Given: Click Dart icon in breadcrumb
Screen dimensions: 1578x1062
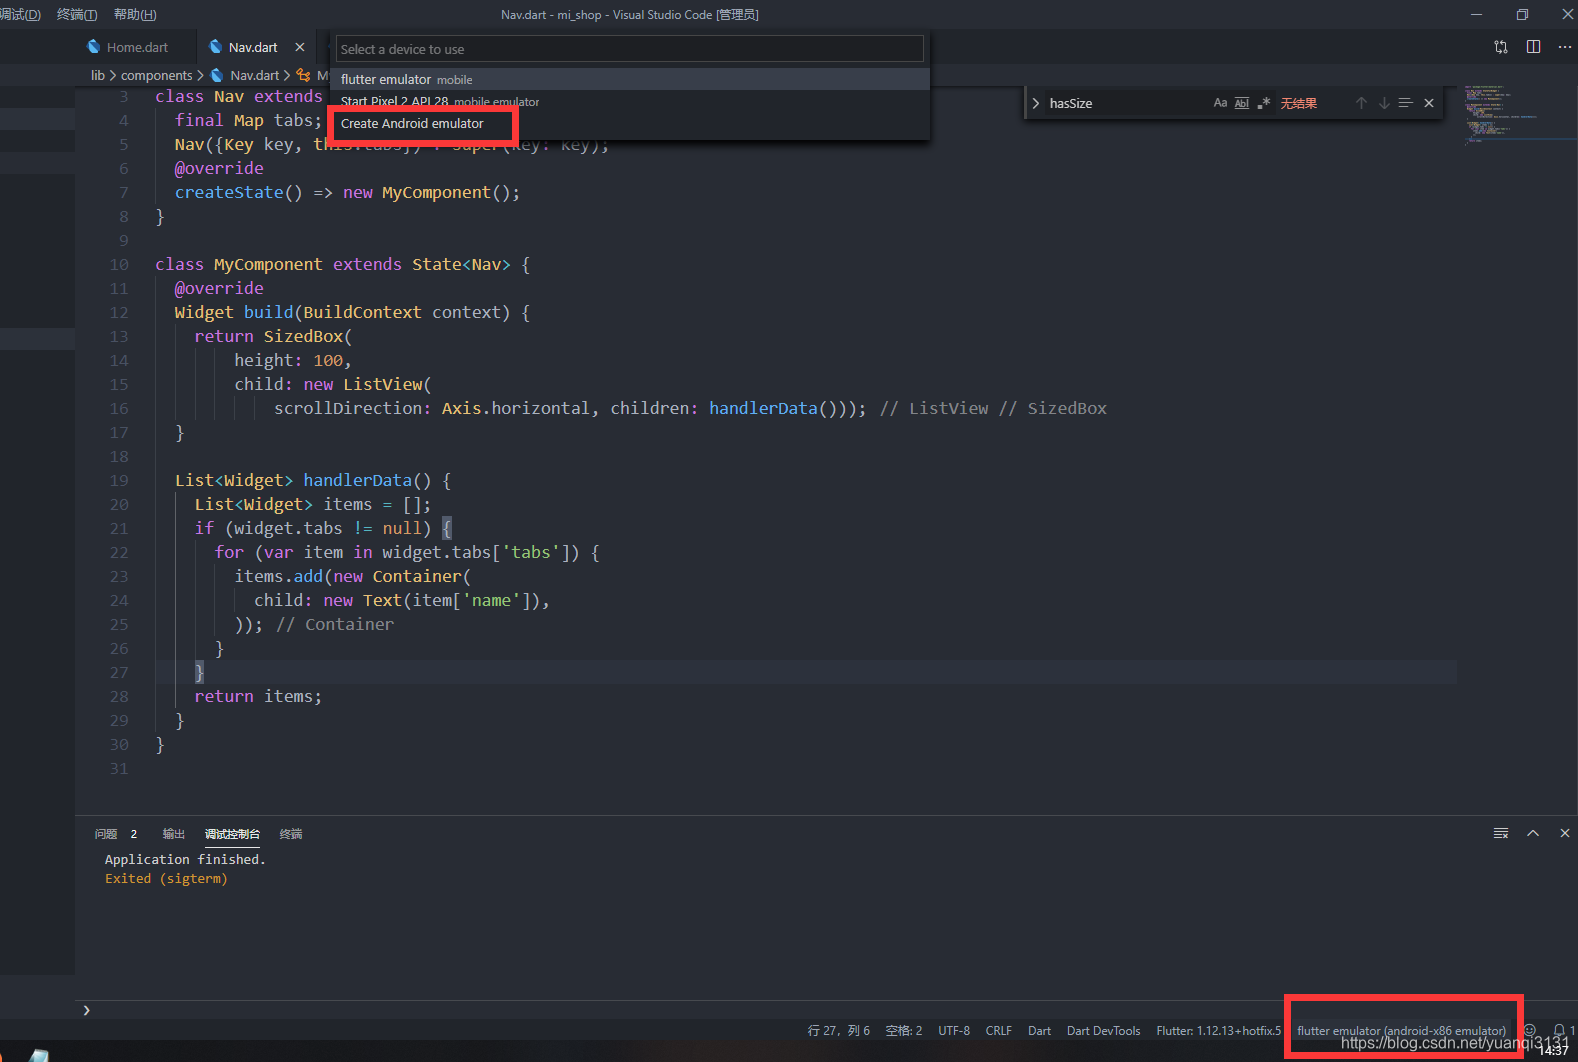Looking at the screenshot, I should click(x=216, y=75).
